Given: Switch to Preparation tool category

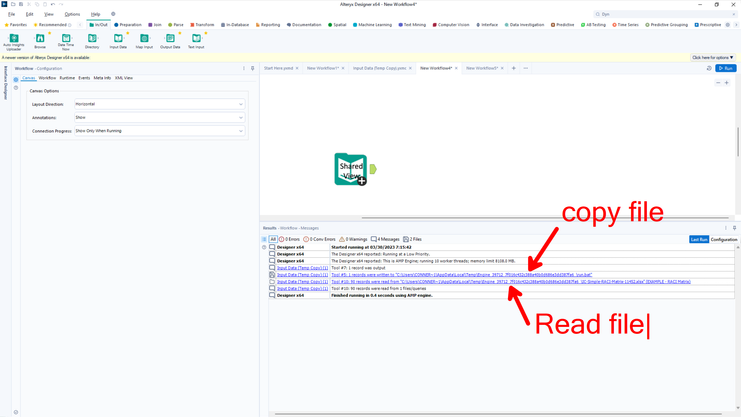Looking at the screenshot, I should (128, 25).
